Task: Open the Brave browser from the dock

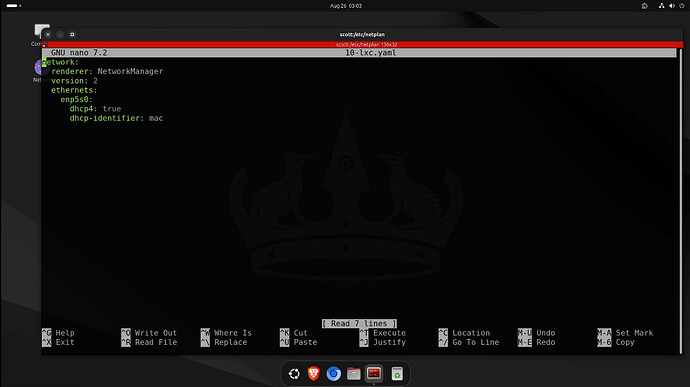Action: [x=314, y=374]
